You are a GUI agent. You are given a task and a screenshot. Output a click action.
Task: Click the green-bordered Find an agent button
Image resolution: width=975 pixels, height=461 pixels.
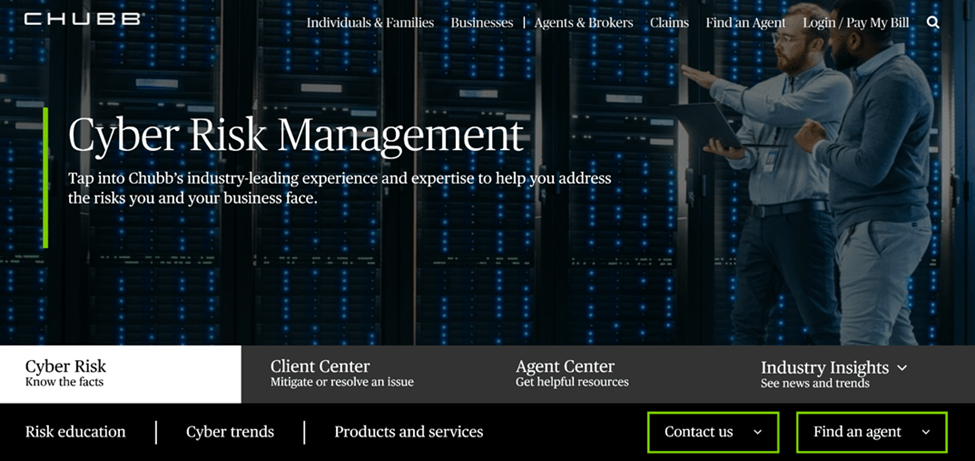coord(872,432)
